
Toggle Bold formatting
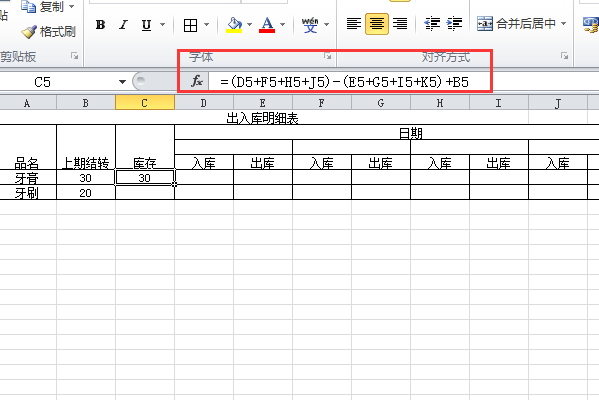pos(100,25)
